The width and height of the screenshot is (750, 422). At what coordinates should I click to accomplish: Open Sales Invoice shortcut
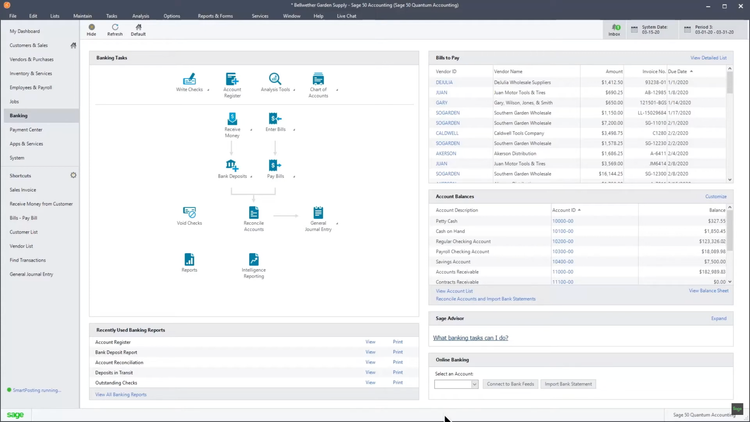(22, 190)
